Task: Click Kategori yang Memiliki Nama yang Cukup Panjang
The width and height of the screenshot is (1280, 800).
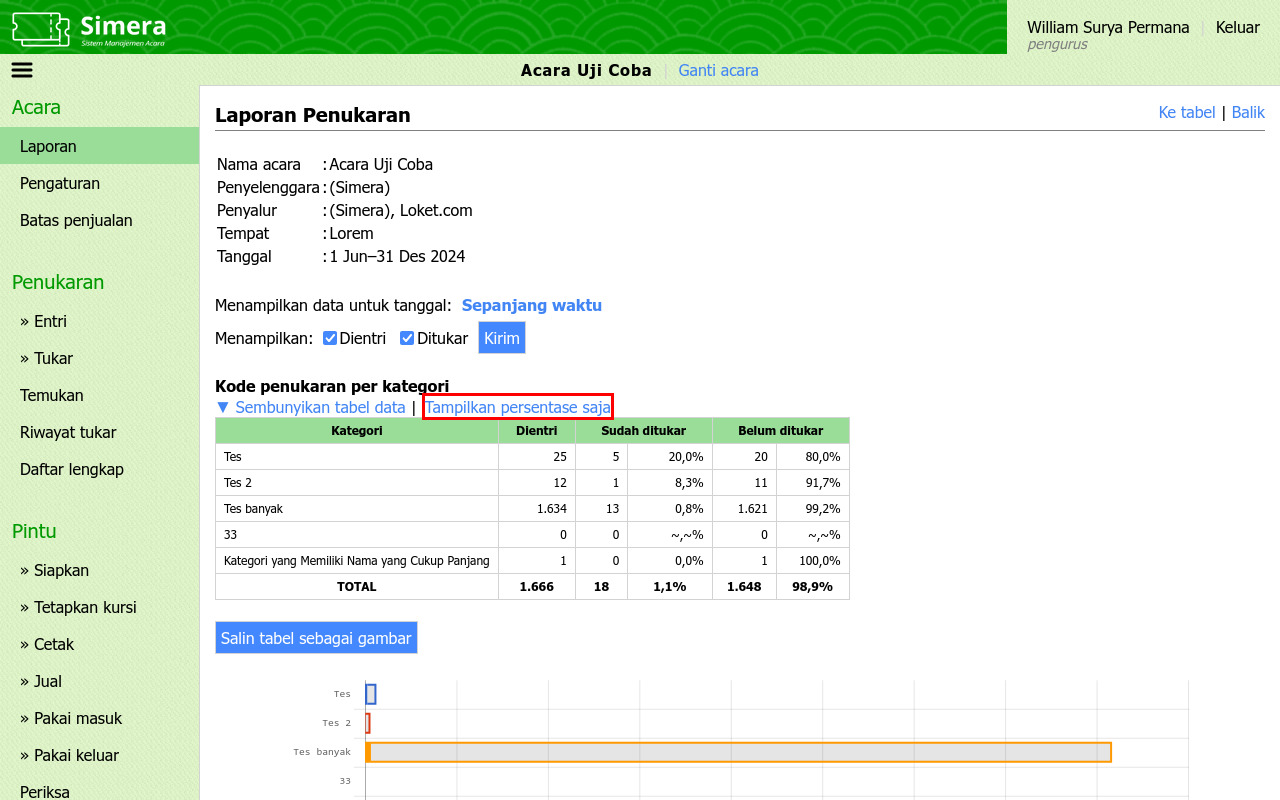Action: click(357, 561)
